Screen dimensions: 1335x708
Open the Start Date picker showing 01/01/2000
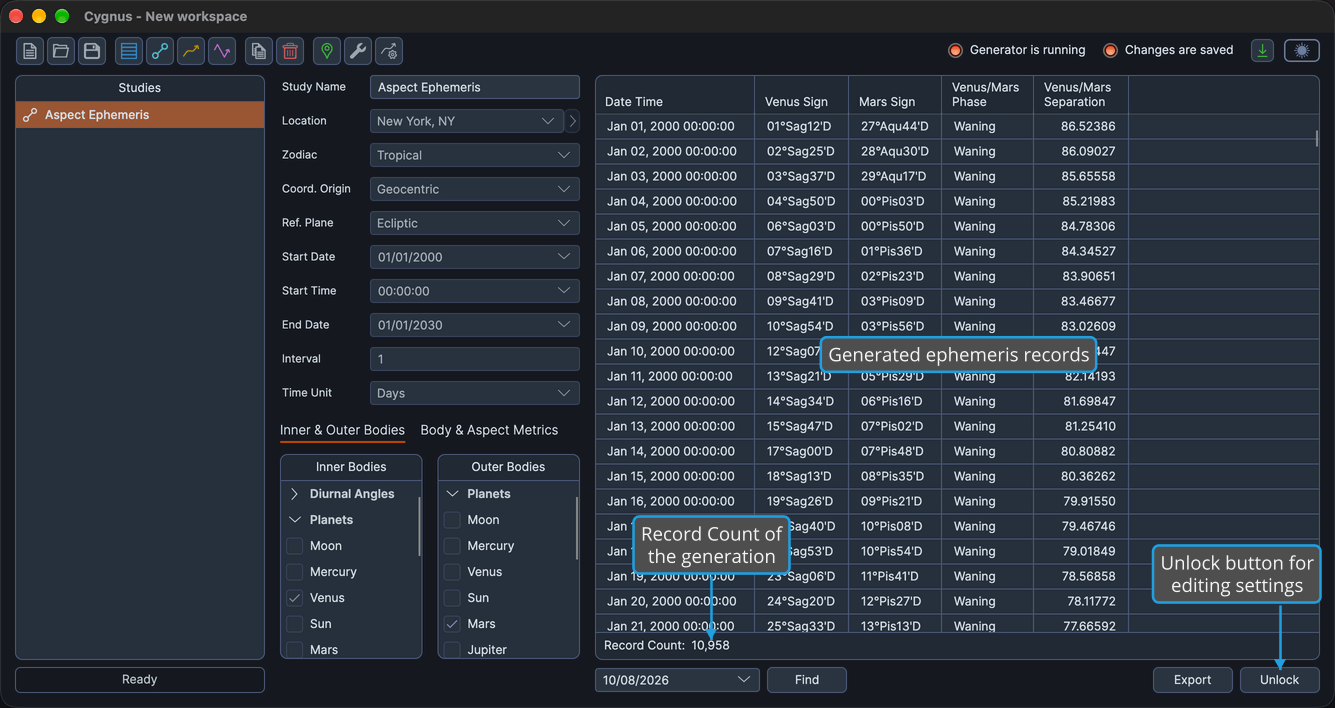(475, 257)
